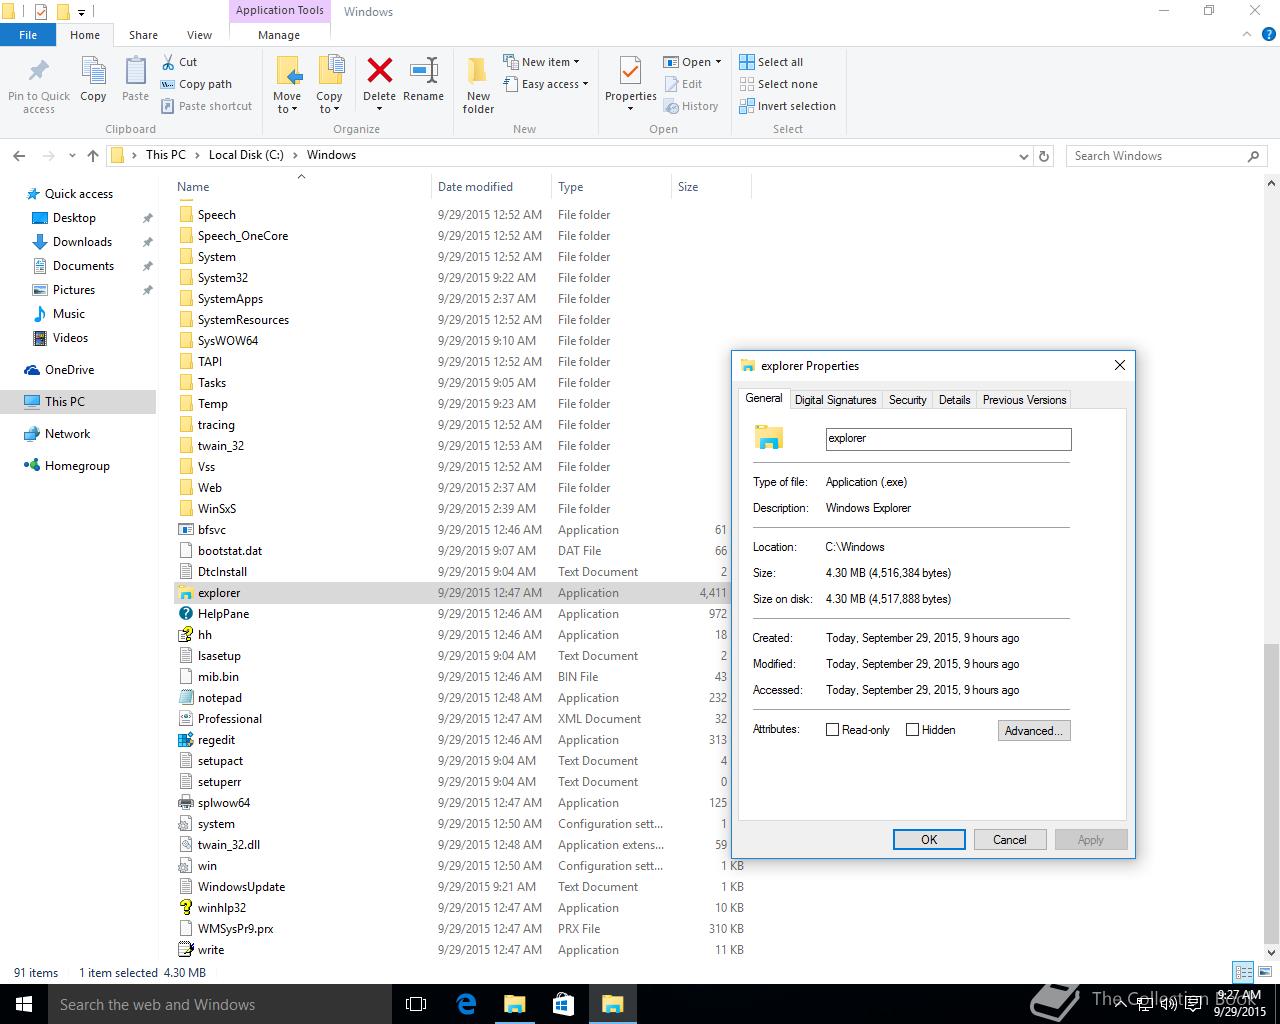
Task: Click the Back navigation arrow
Action: (x=19, y=155)
